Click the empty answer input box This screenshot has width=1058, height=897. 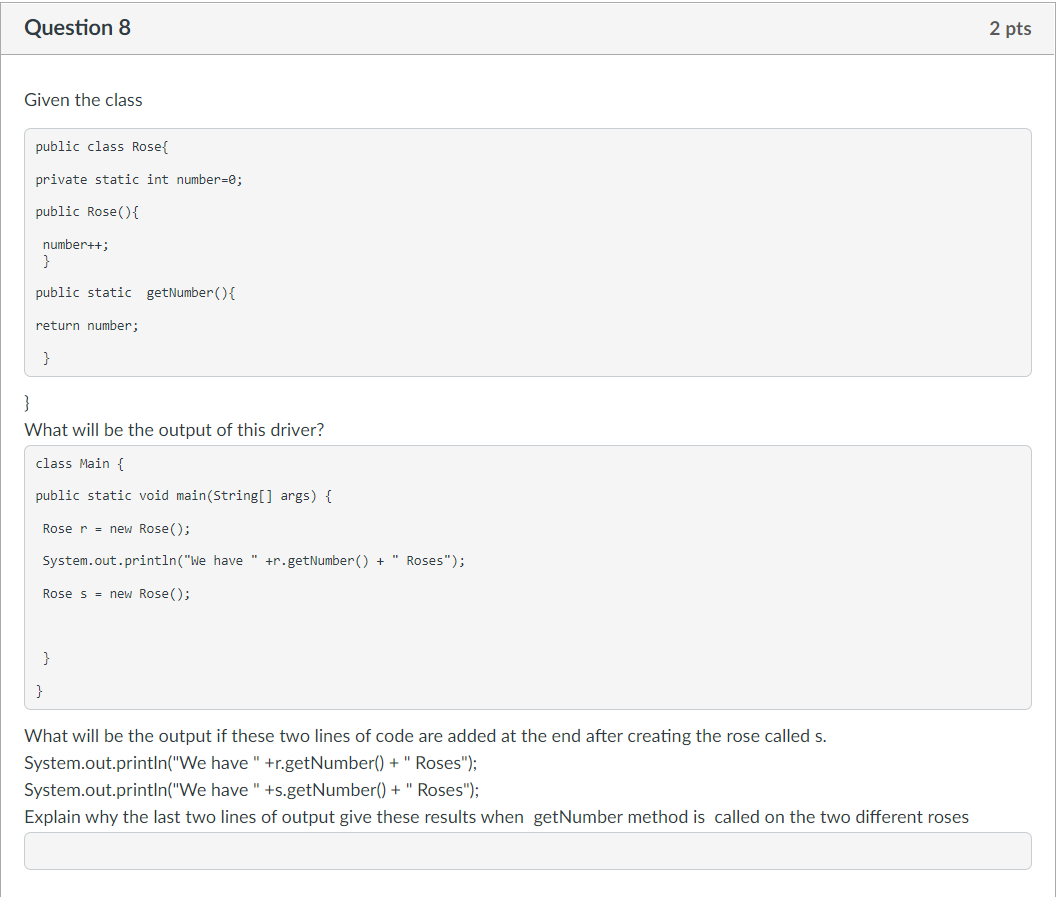point(528,850)
